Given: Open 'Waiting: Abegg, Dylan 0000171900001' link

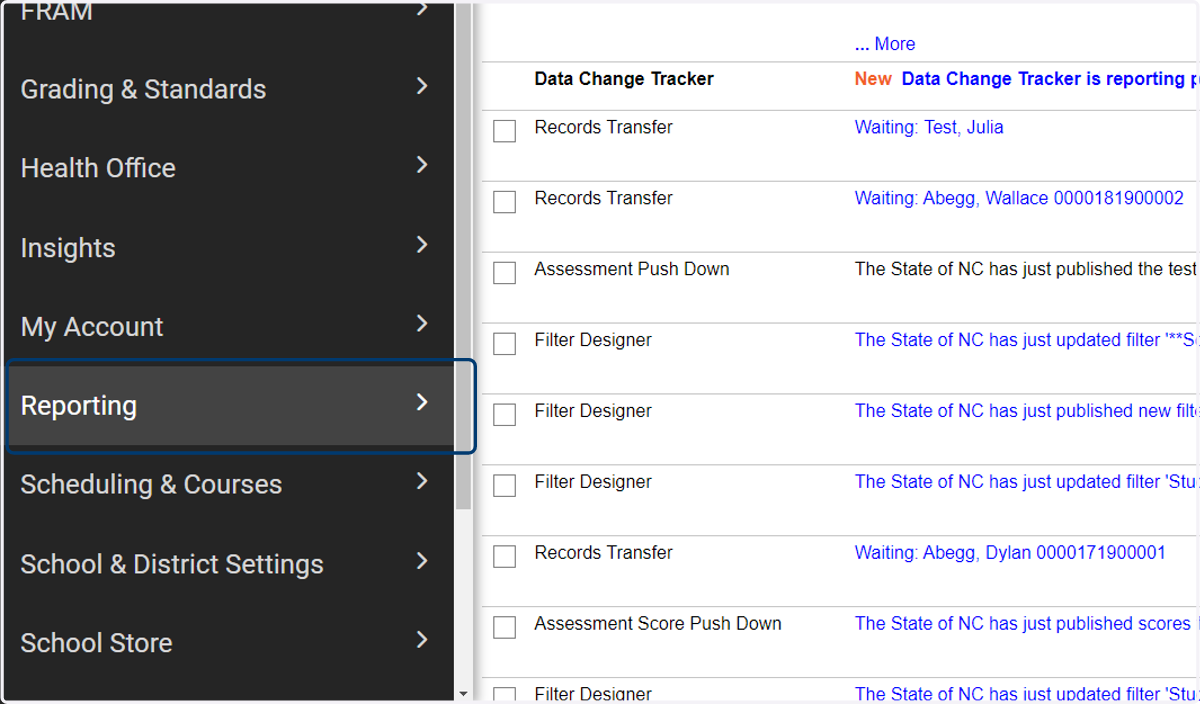Looking at the screenshot, I should (1010, 552).
